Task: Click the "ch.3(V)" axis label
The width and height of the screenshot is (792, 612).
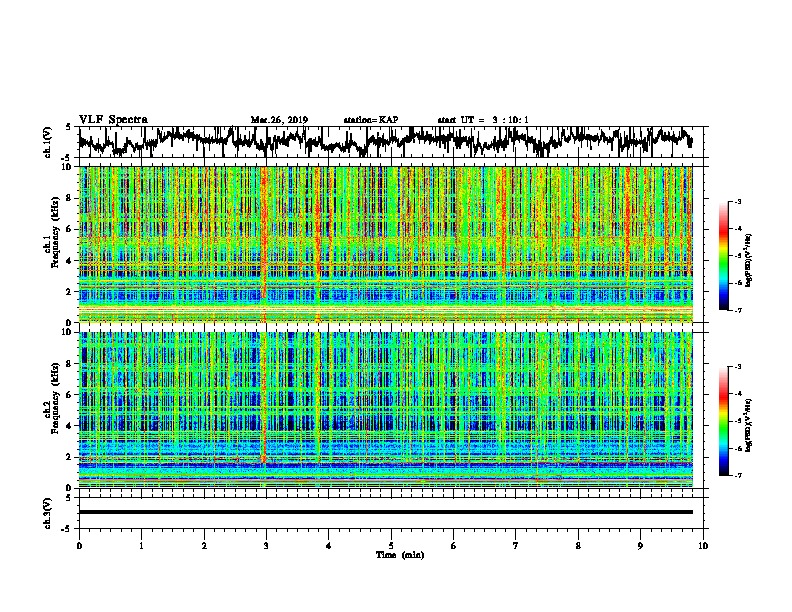Action: pyautogui.click(x=48, y=513)
